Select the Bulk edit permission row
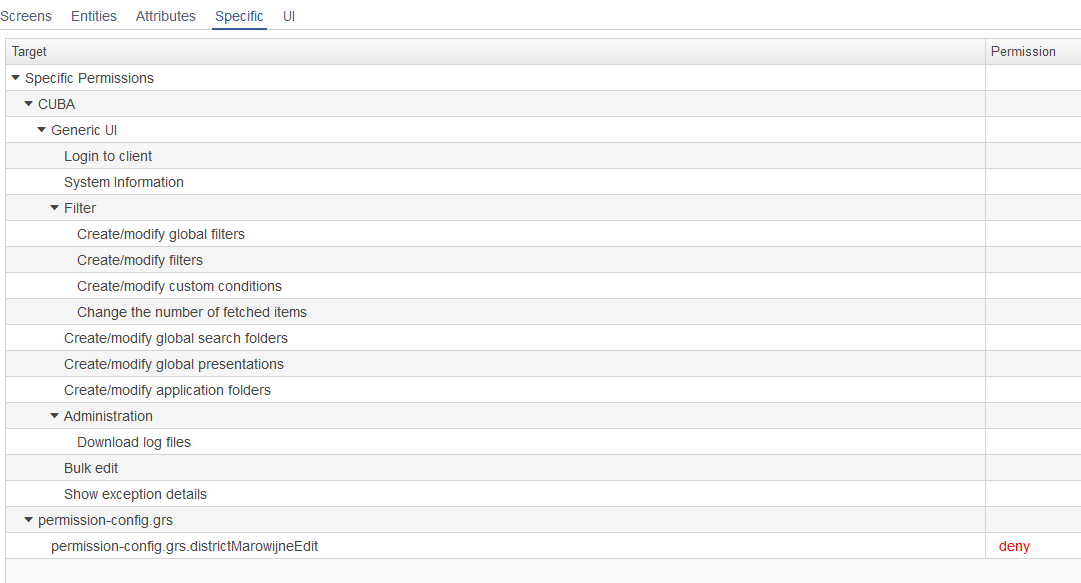This screenshot has width=1081, height=583. coord(496,468)
